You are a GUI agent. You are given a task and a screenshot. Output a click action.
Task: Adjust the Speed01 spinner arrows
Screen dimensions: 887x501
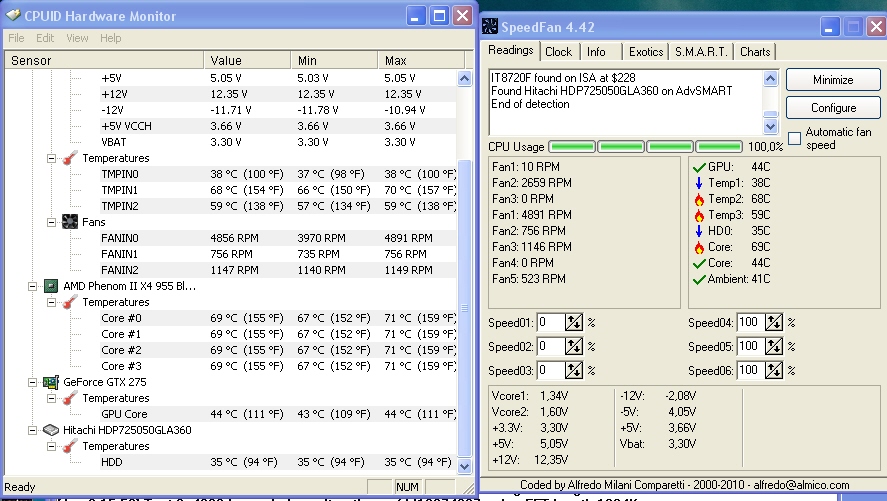click(574, 322)
